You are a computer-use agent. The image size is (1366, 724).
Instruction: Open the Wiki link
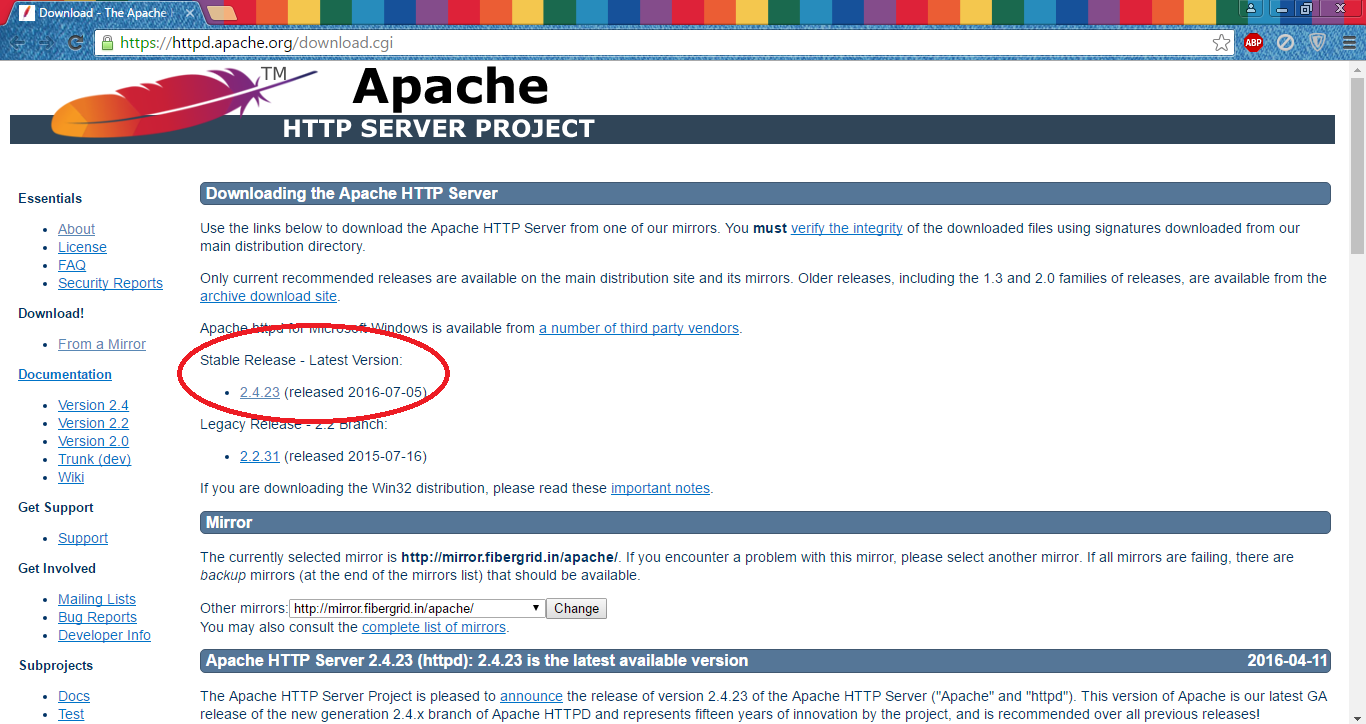pos(71,477)
